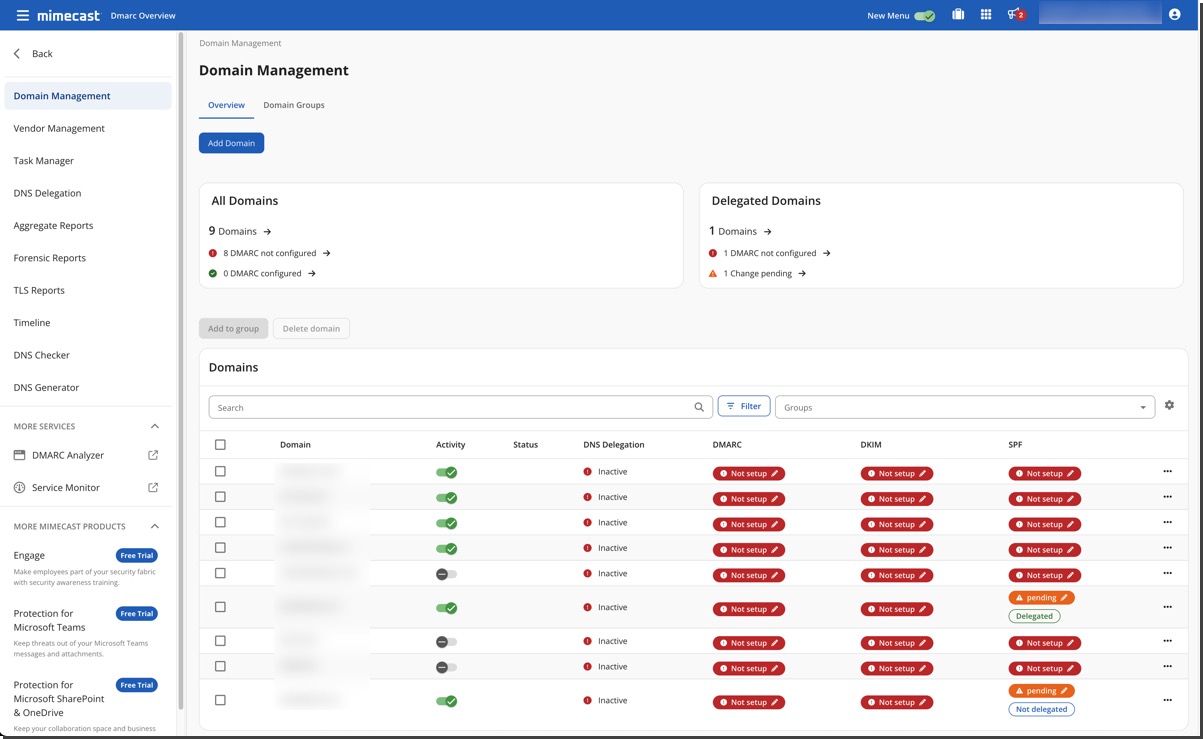Toggle the New Menu switch
Viewport: 1203px width, 739px height.
click(x=925, y=16)
